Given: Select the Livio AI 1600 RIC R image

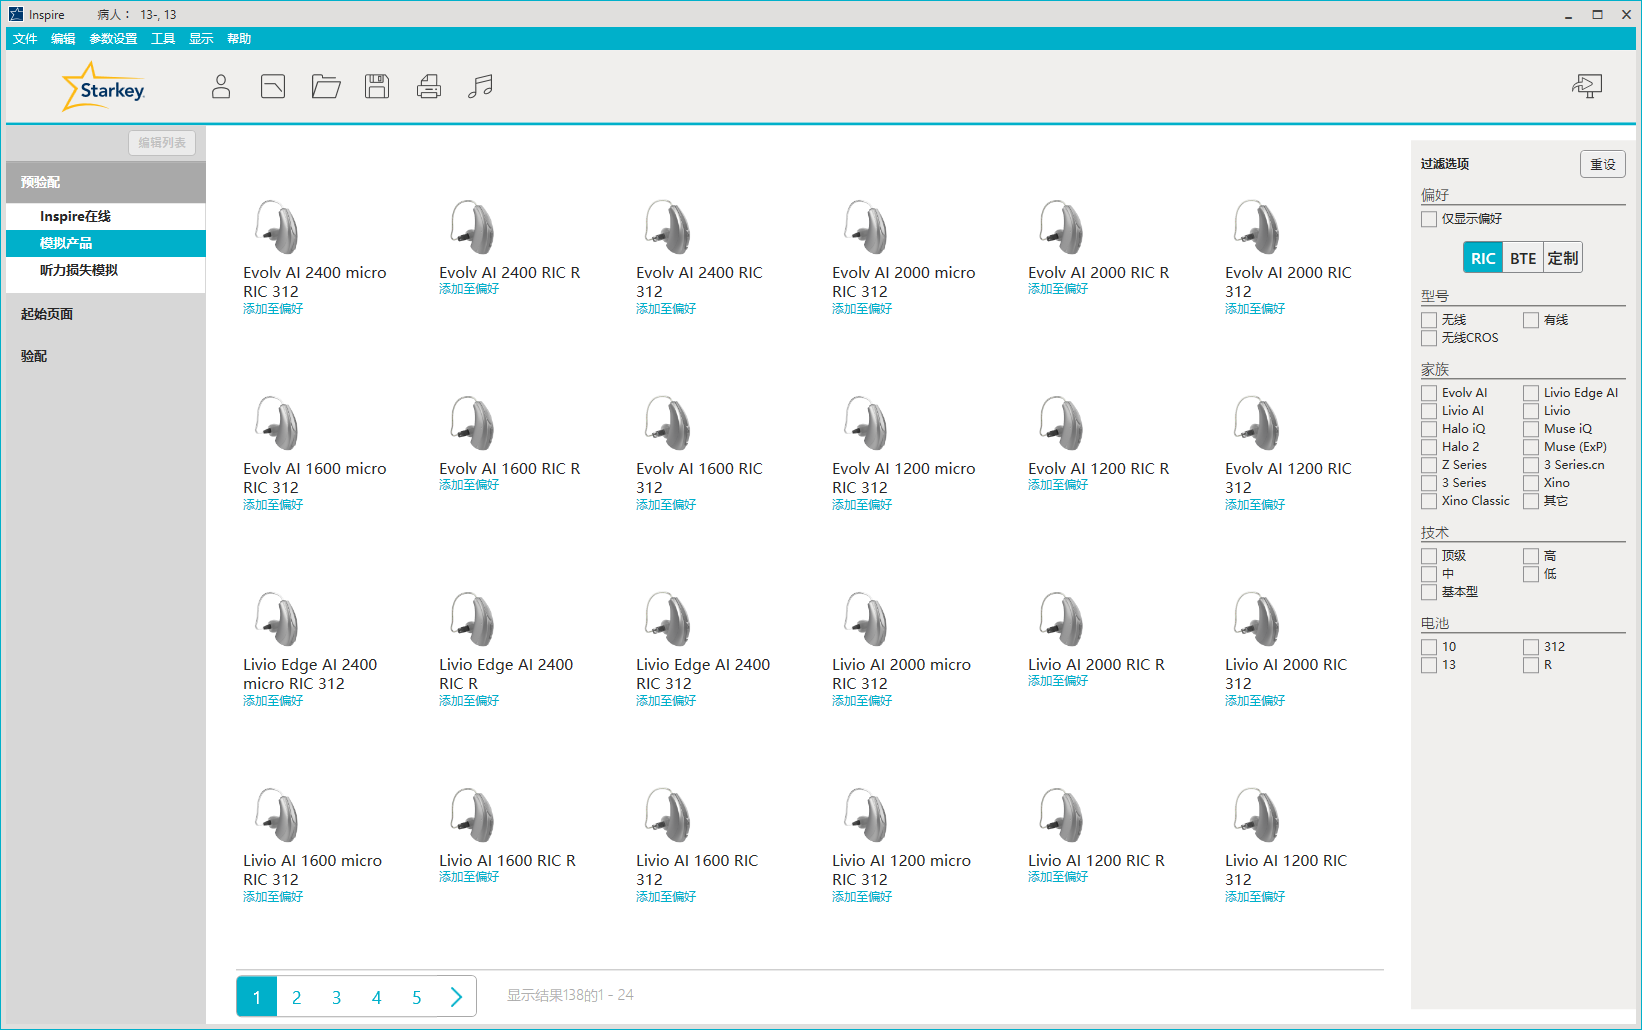Looking at the screenshot, I should point(472,815).
